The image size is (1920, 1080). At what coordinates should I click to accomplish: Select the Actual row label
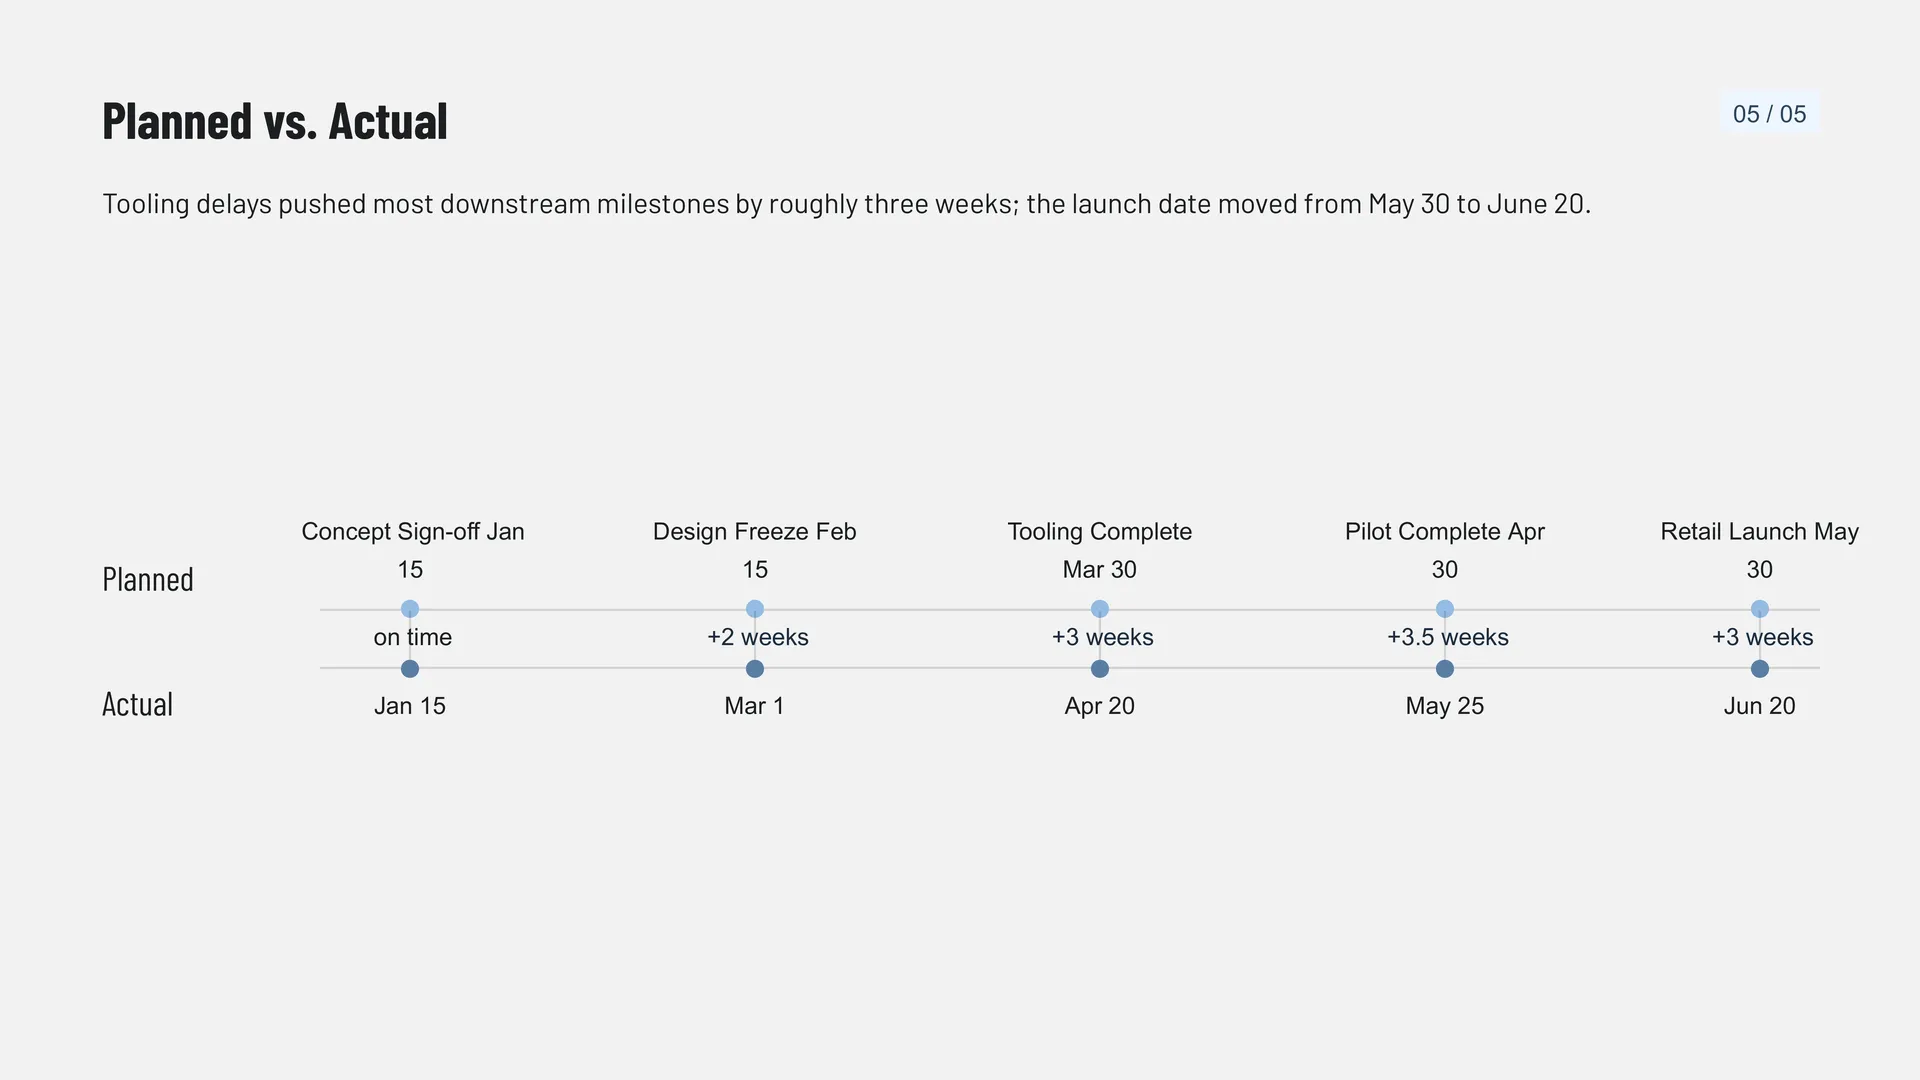138,704
